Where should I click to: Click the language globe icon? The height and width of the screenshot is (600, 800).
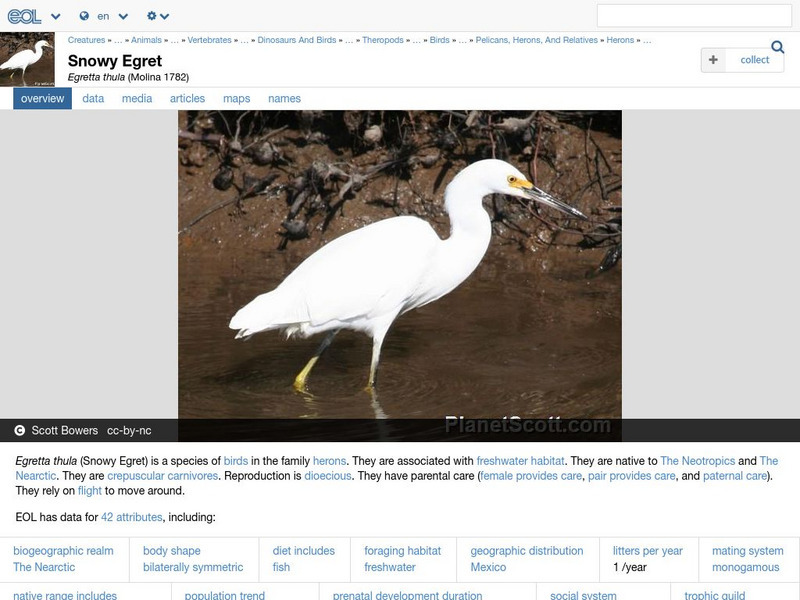tap(85, 16)
